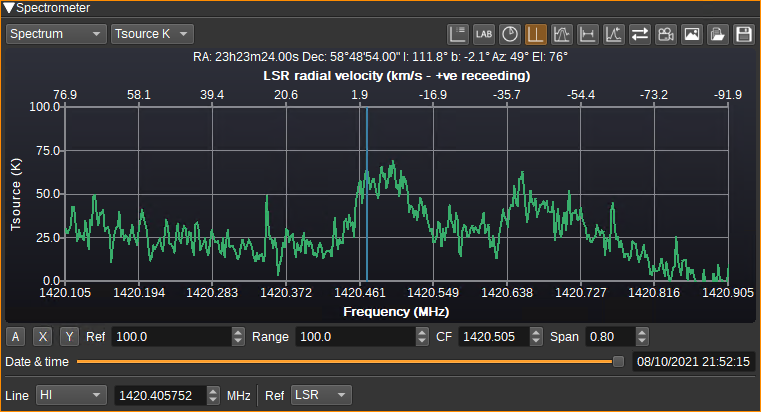The image size is (761, 412).
Task: Click the peak marker chart icon
Action: pyautogui.click(x=614, y=34)
